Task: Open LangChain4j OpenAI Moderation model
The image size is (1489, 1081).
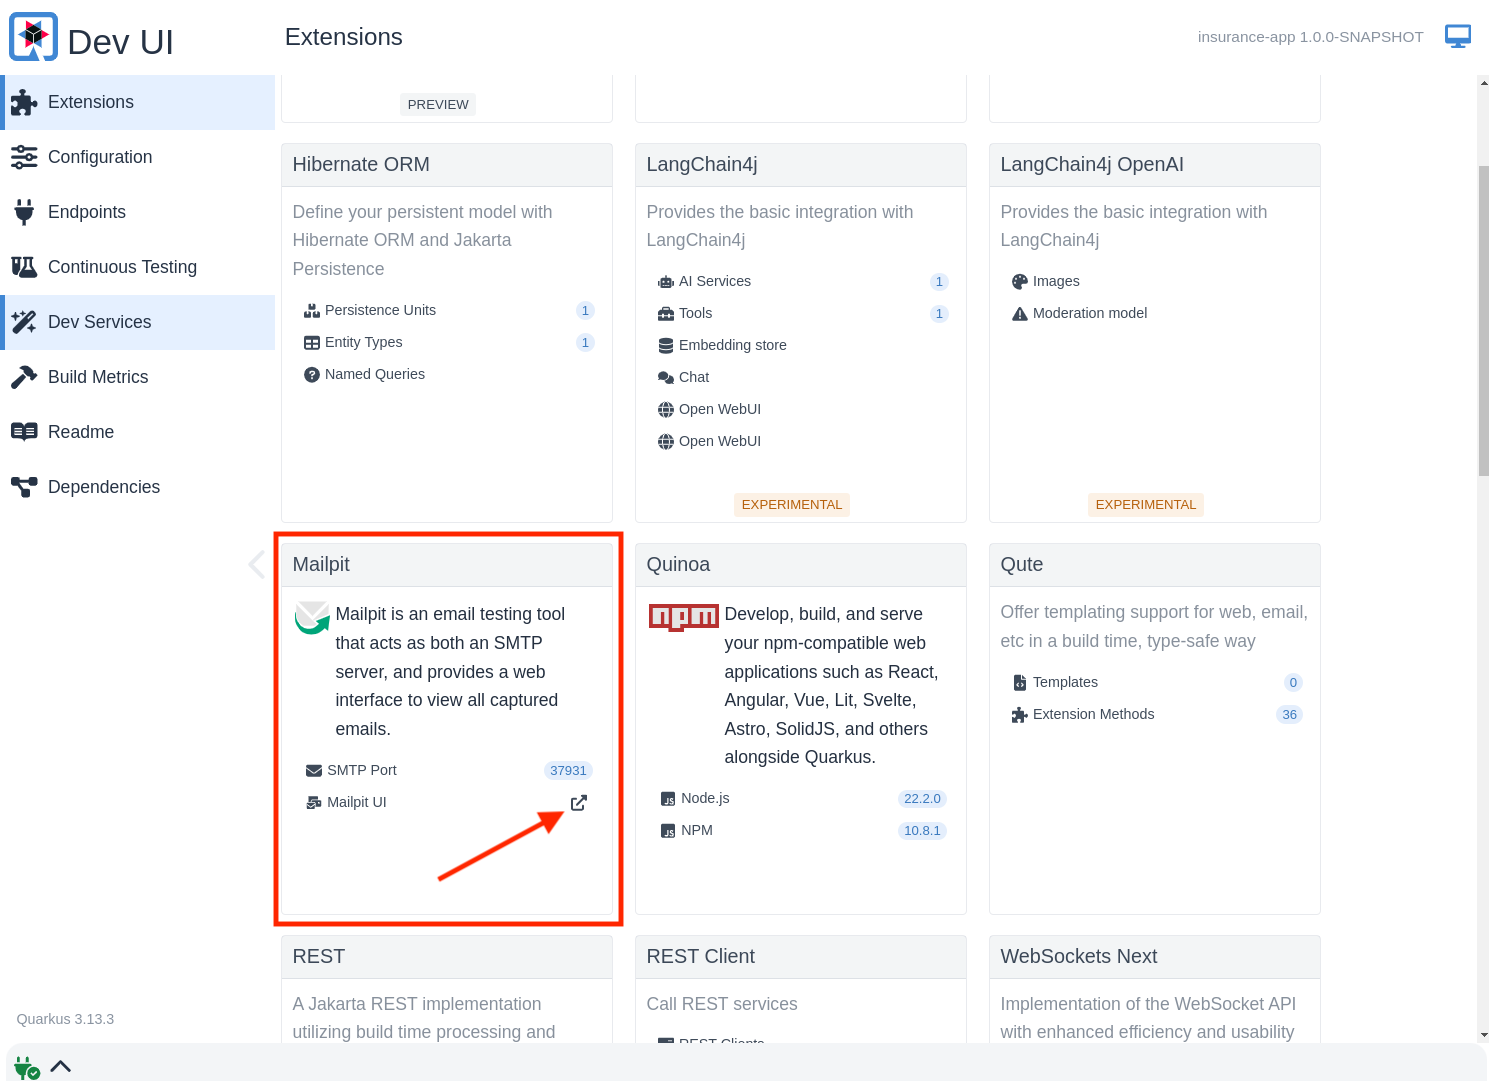Action: point(1089,314)
